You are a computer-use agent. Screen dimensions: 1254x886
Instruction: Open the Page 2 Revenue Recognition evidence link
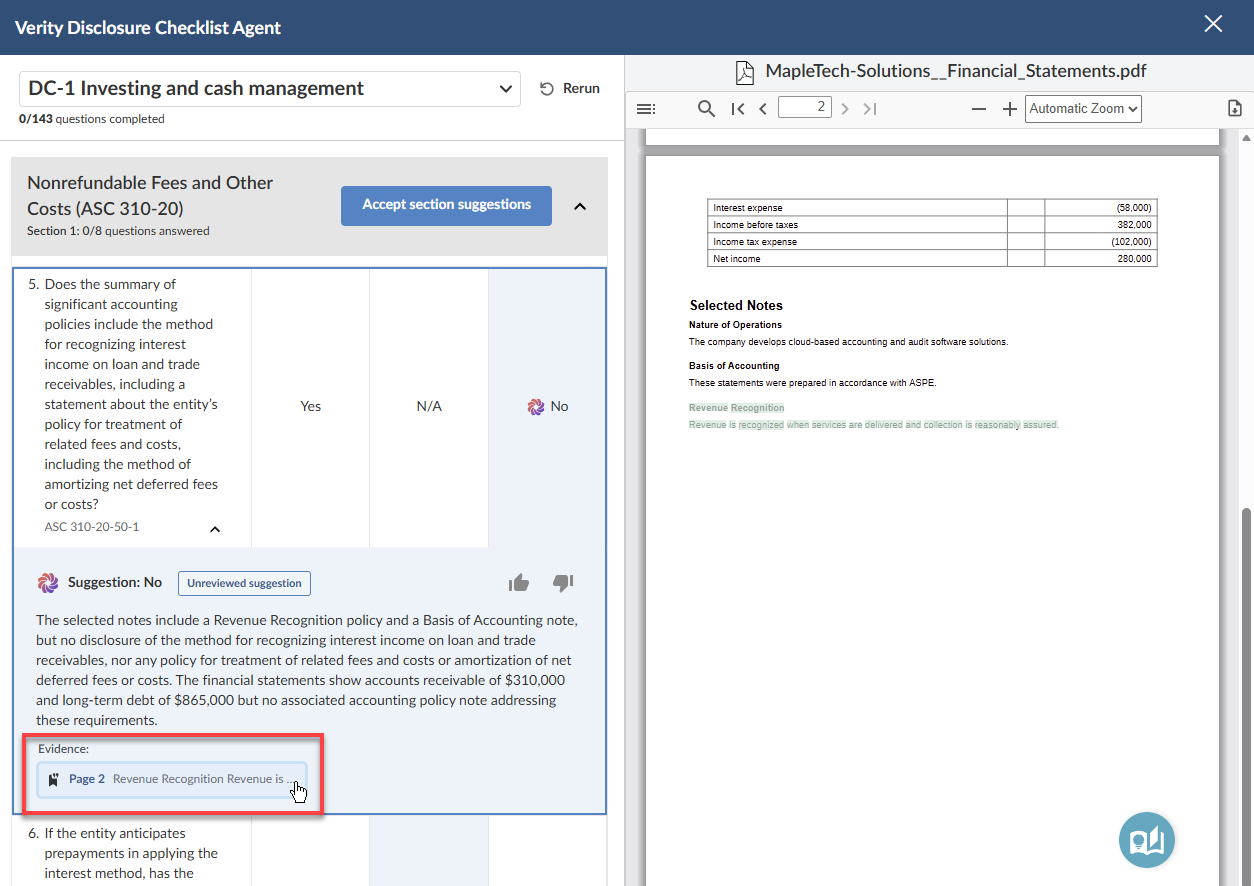(x=172, y=779)
